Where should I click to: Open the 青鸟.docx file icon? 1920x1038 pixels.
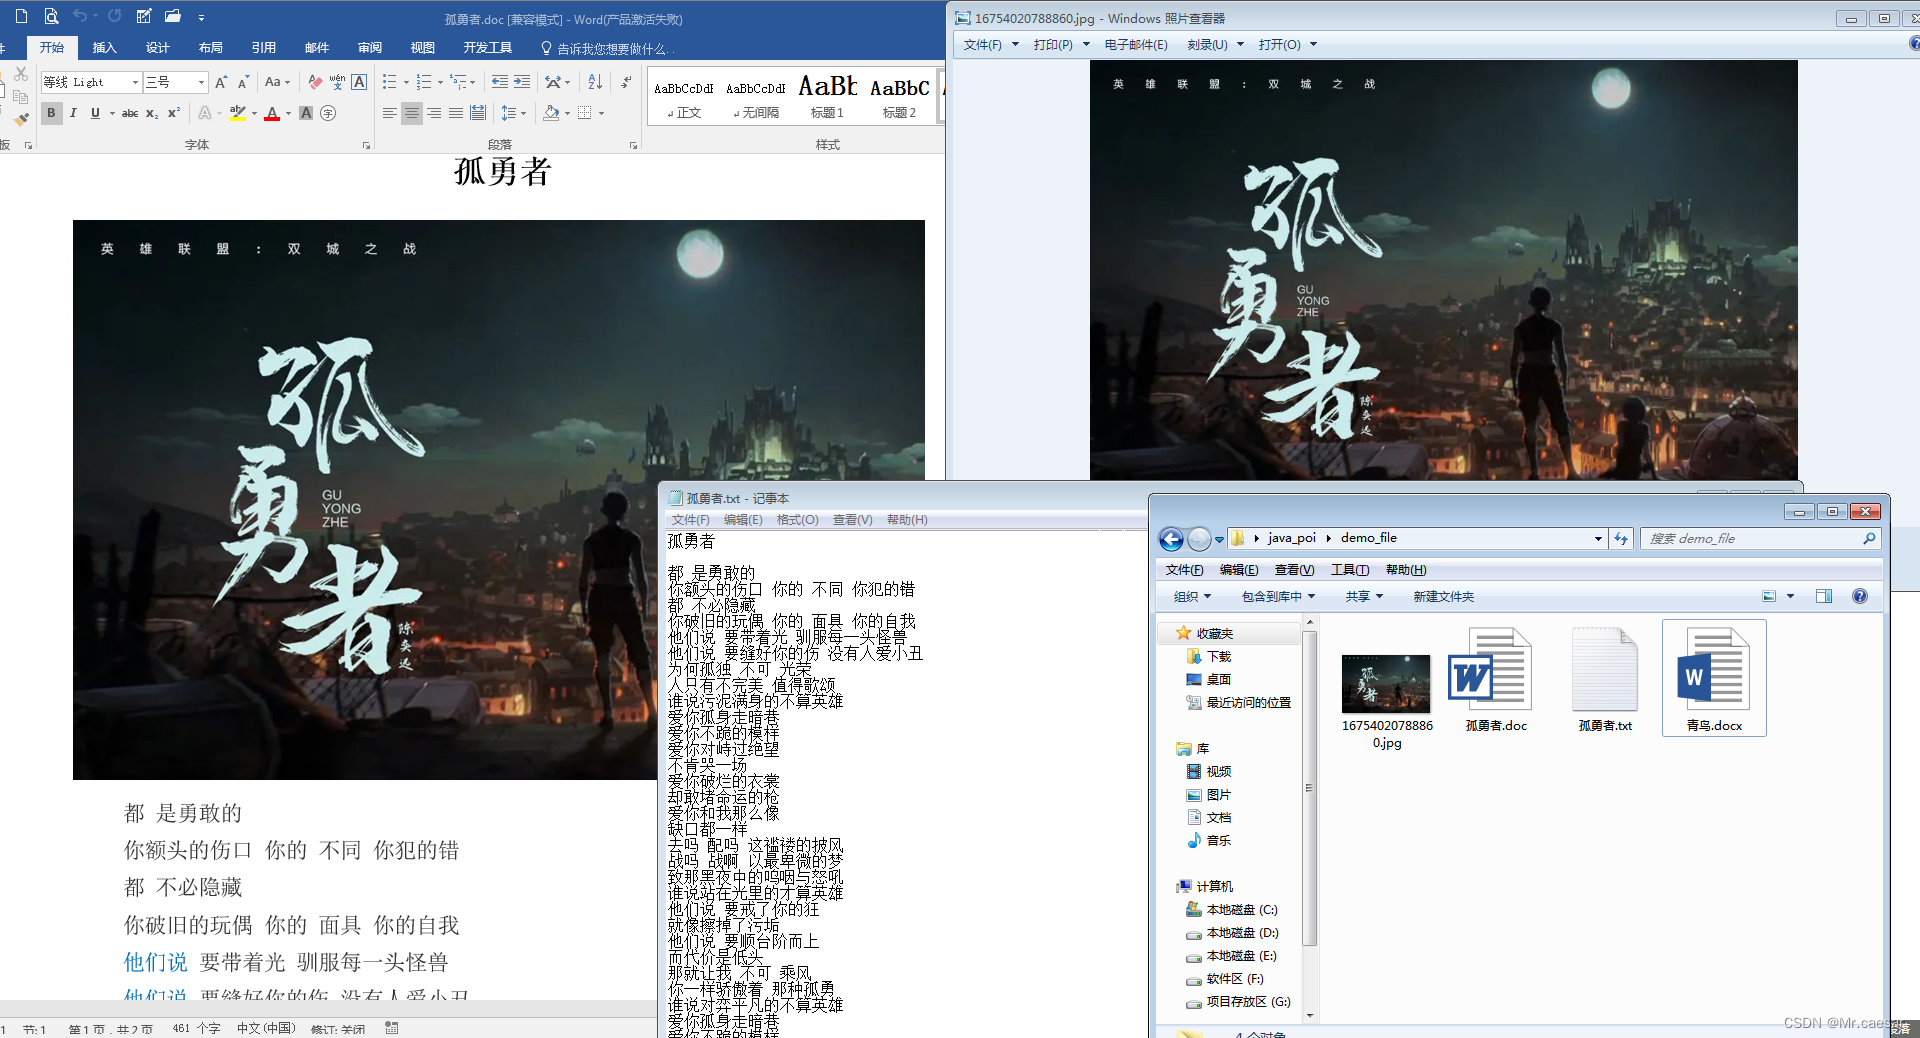[1714, 678]
